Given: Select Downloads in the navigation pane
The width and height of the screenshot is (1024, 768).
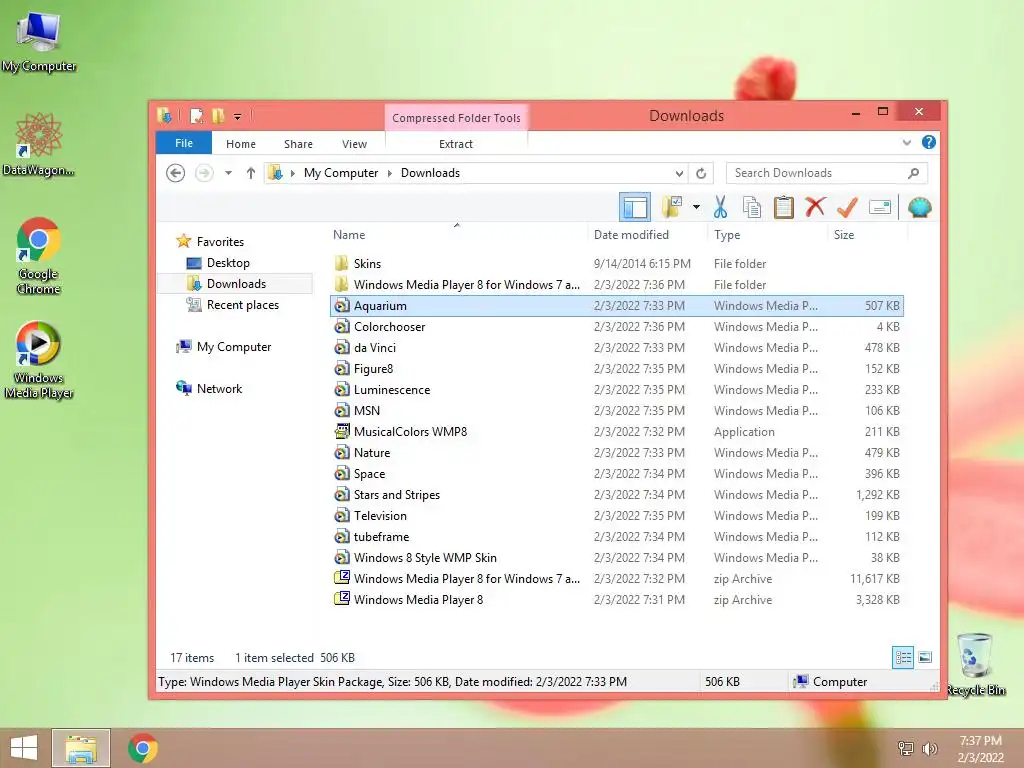Looking at the screenshot, I should 236,283.
